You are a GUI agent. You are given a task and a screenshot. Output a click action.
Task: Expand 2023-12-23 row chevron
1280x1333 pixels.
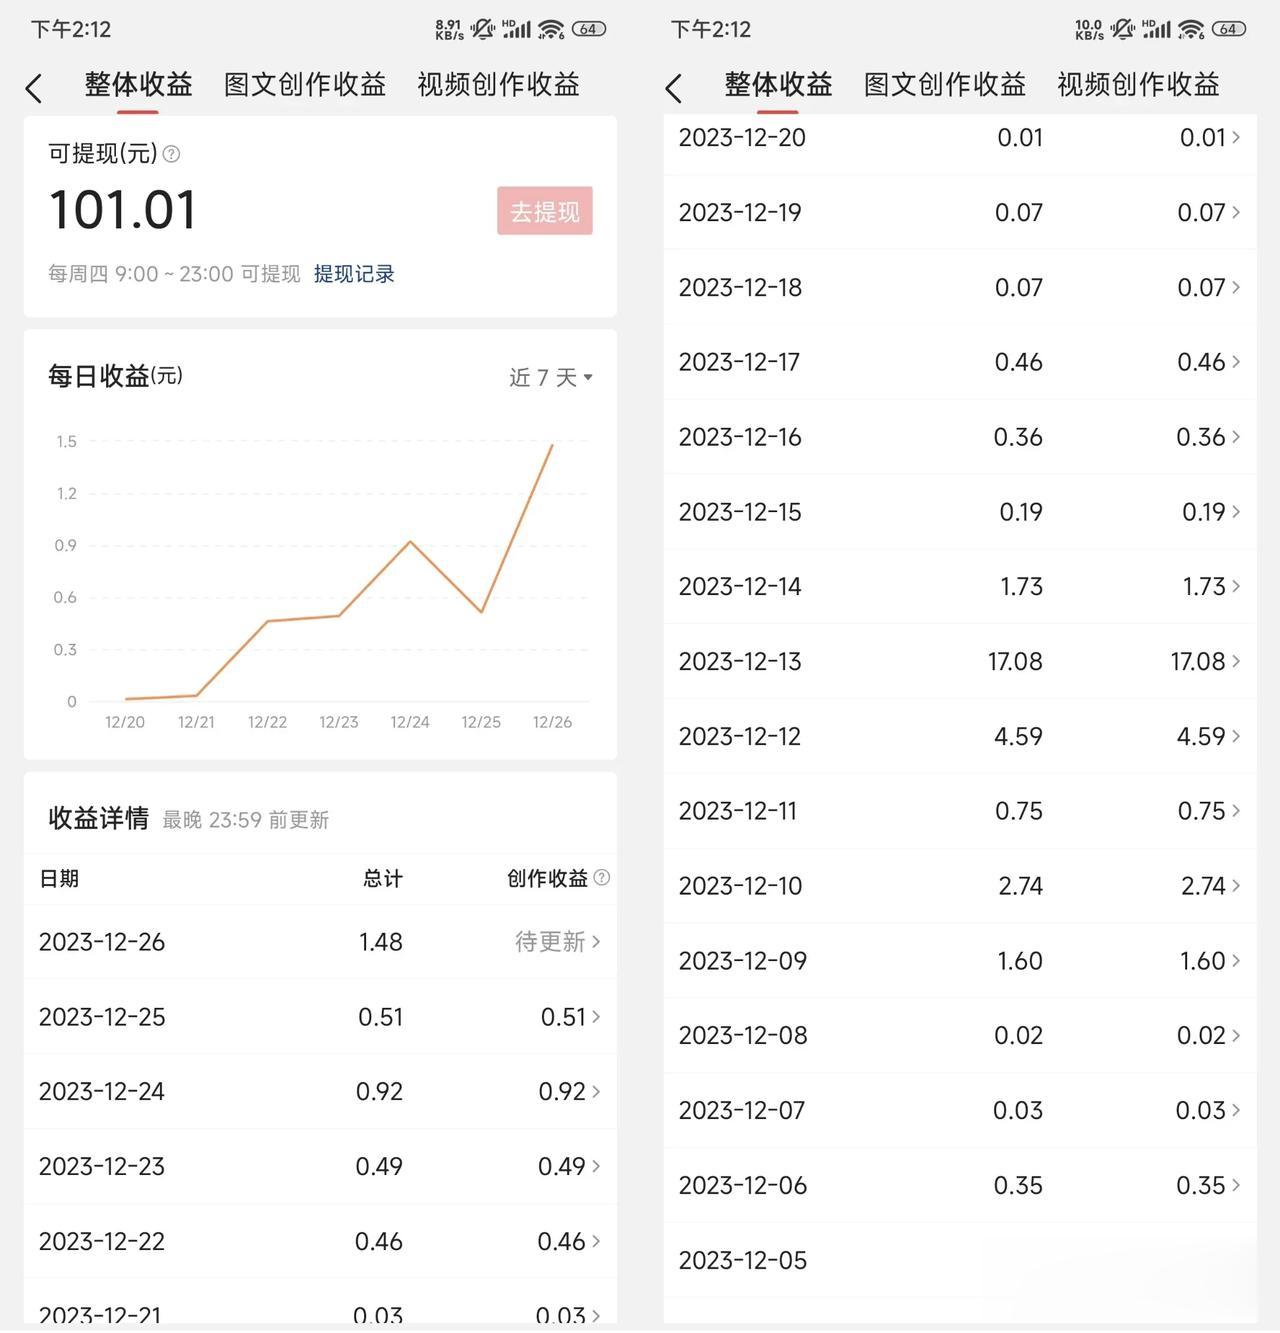pyautogui.click(x=596, y=1166)
